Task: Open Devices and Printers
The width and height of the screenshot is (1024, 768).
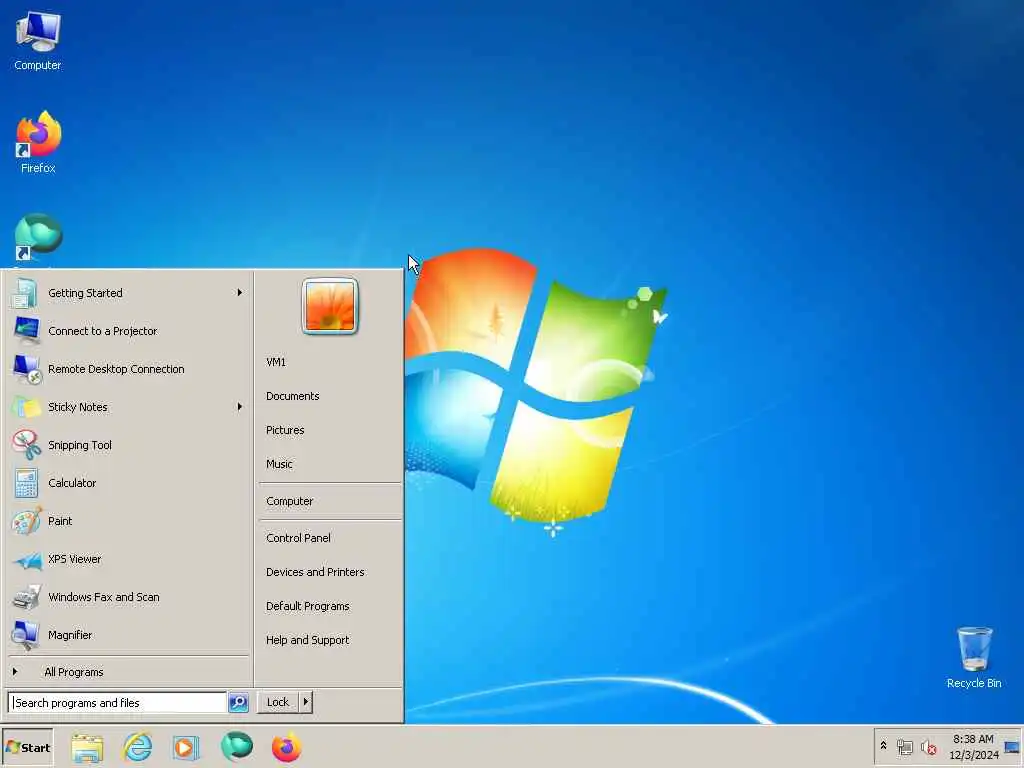Action: click(315, 572)
